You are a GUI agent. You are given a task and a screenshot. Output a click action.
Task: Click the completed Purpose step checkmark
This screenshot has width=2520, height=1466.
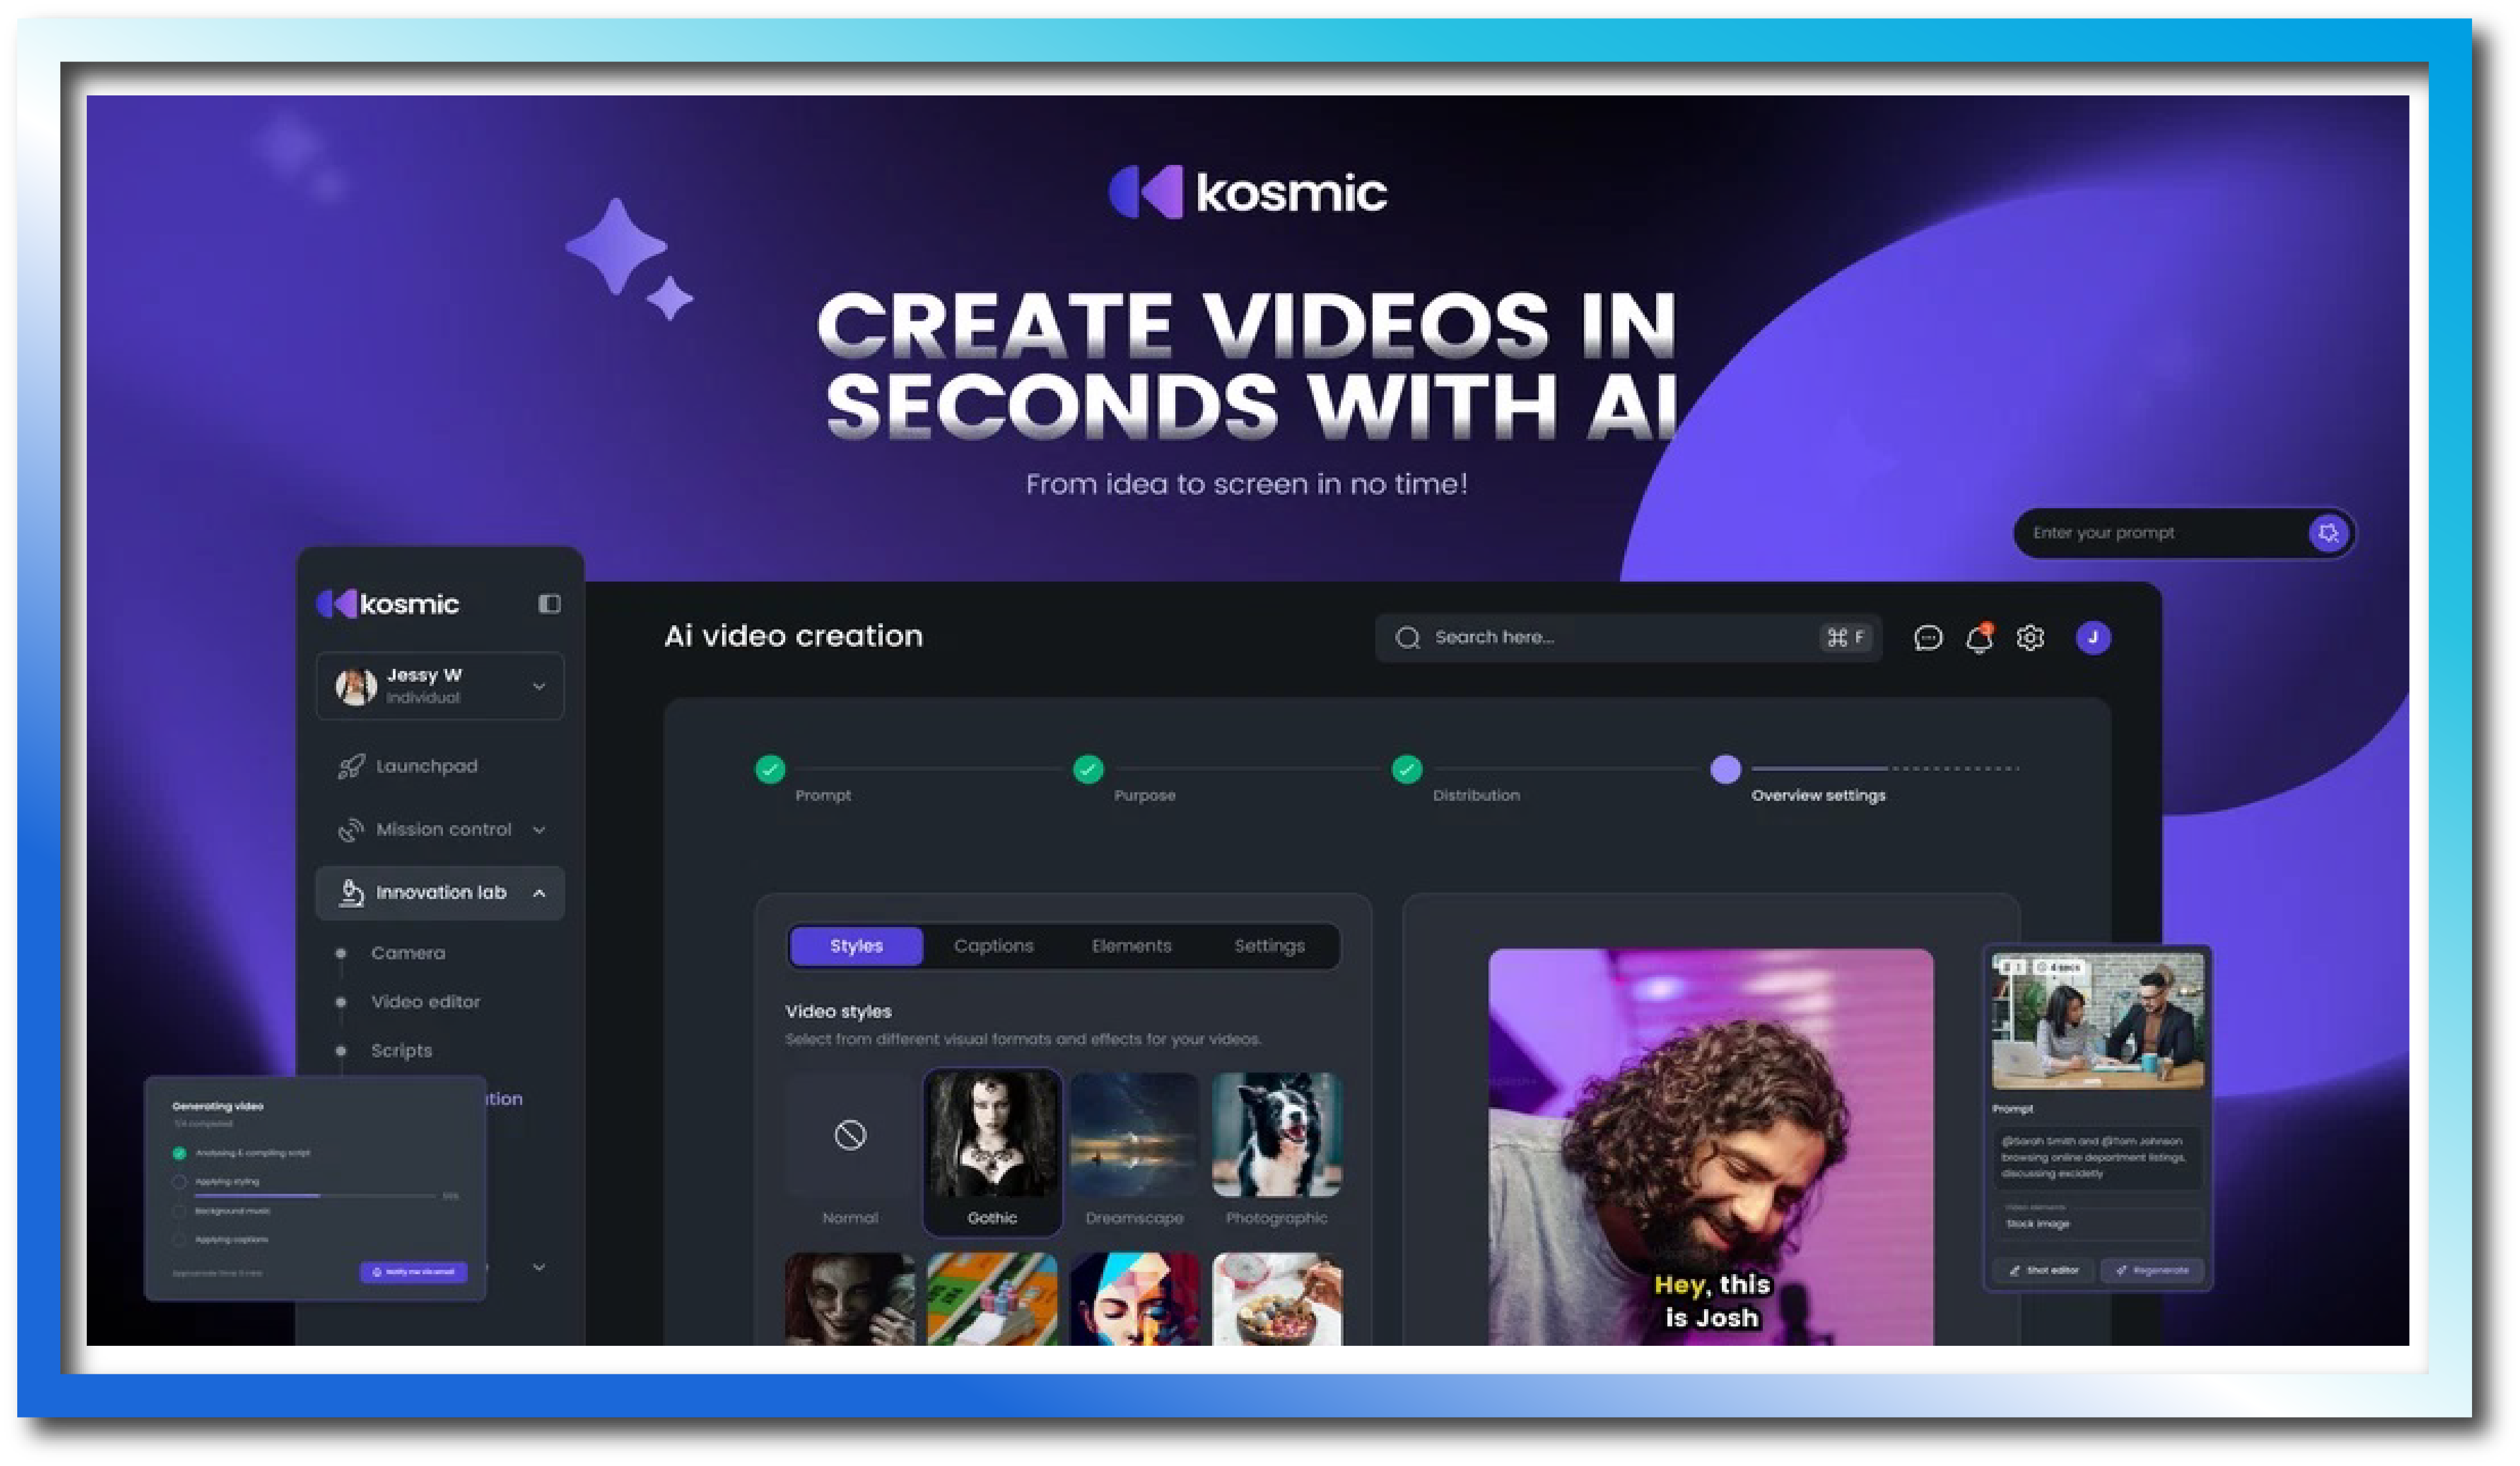pos(1088,769)
